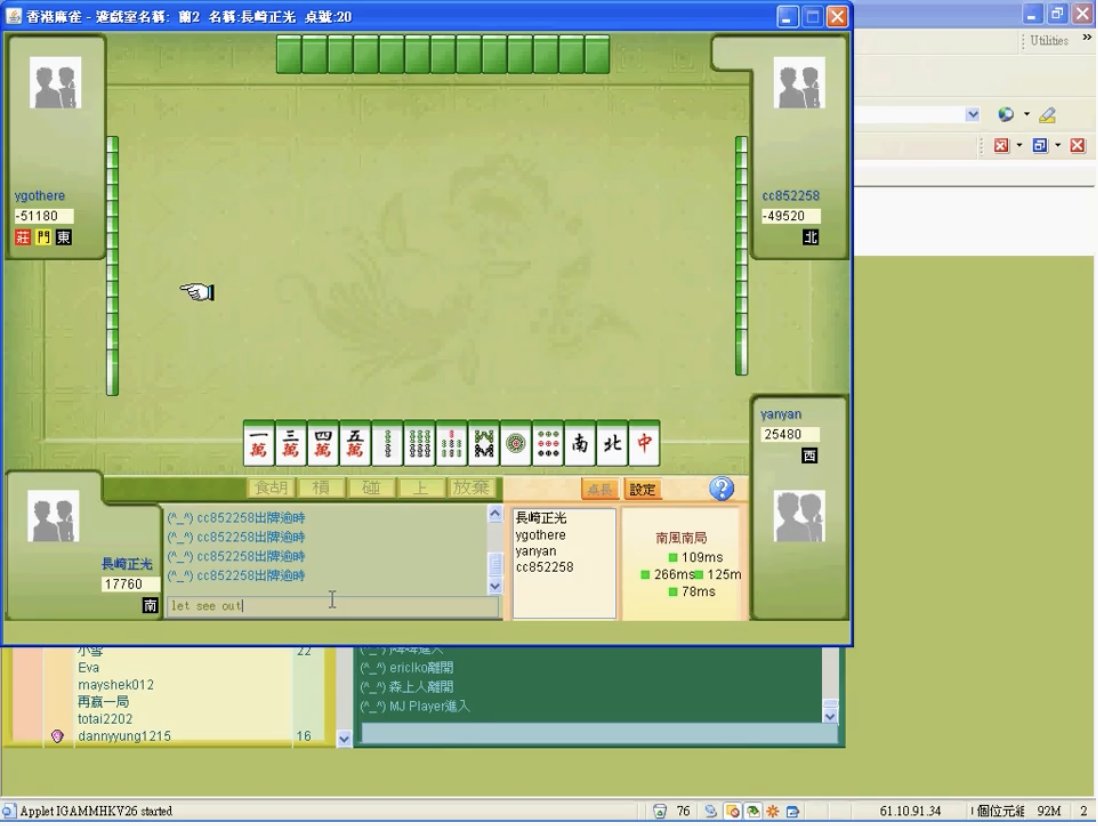
Task: Click the 南 seat badge under 長崎正光
Action: click(150, 605)
